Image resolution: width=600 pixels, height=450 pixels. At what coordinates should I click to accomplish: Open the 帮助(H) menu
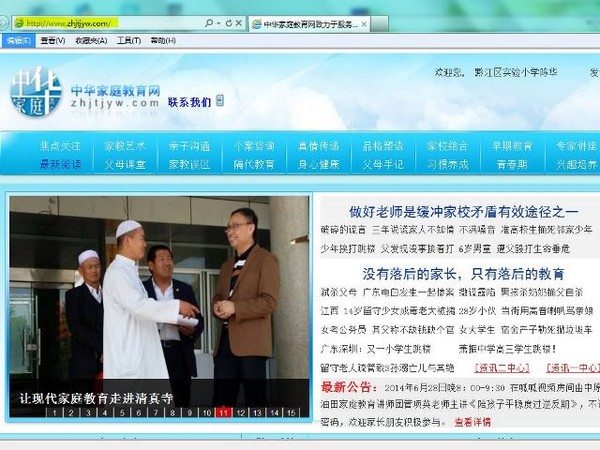point(162,41)
